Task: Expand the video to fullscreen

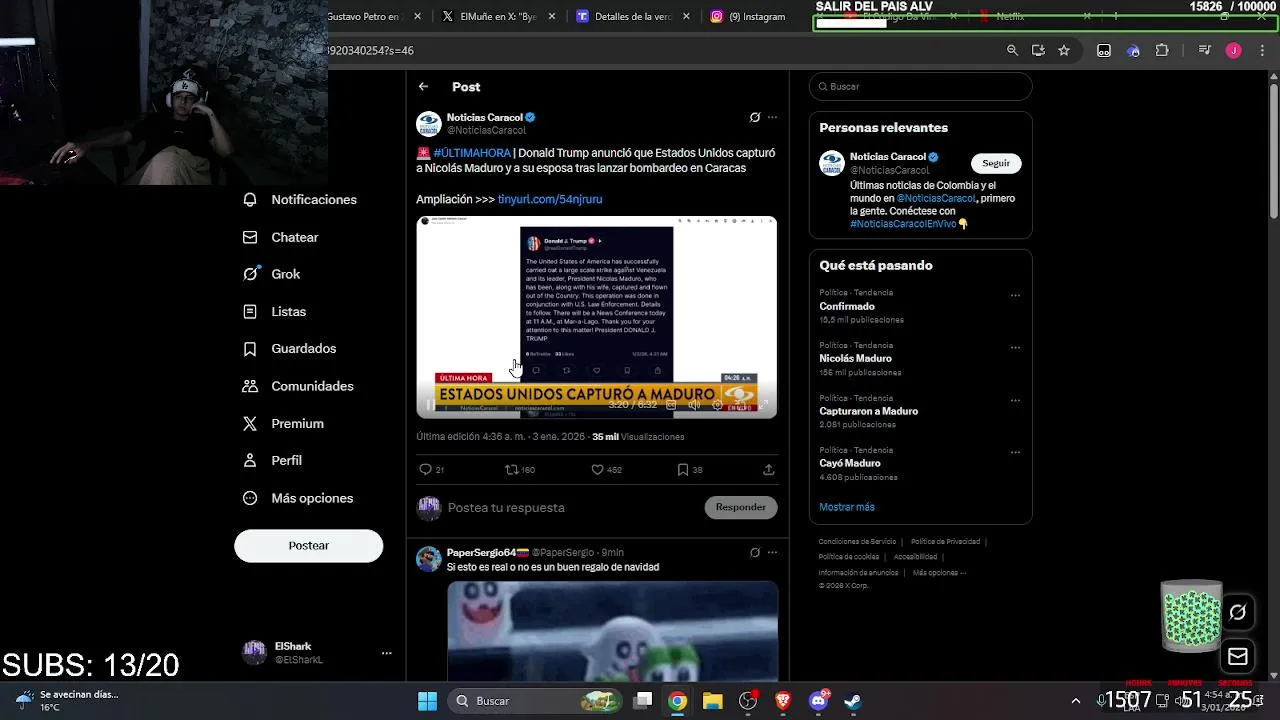Action: pyautogui.click(x=764, y=405)
